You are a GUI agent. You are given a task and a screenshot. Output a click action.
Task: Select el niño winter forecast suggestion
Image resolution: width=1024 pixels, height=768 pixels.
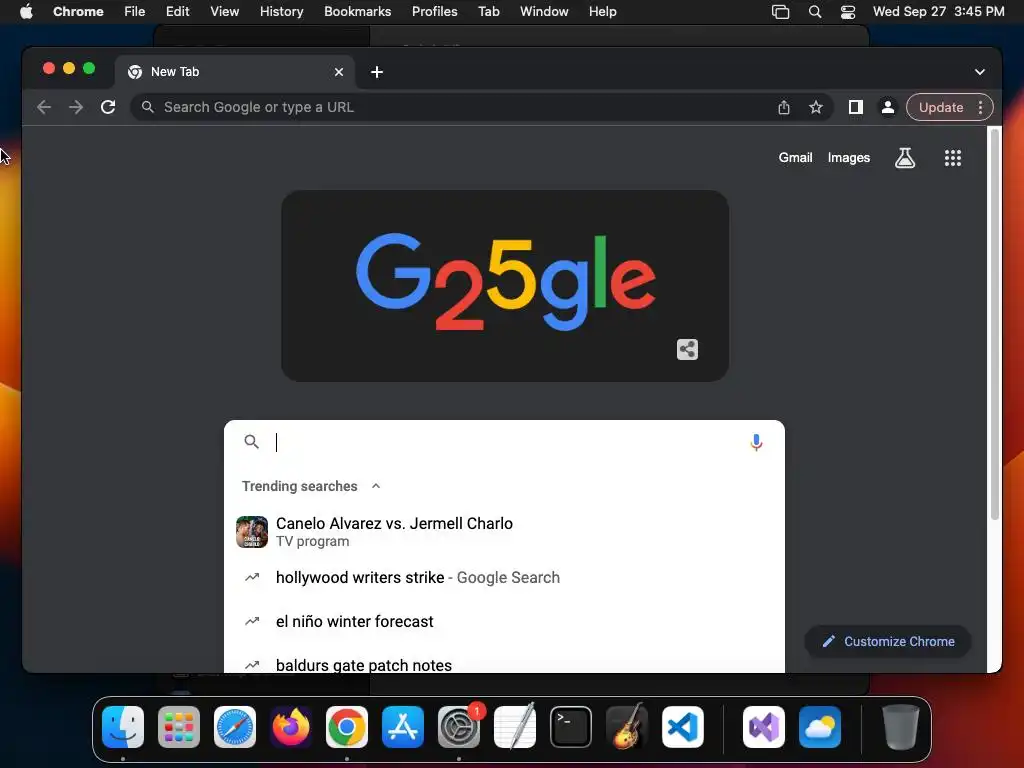pos(504,621)
